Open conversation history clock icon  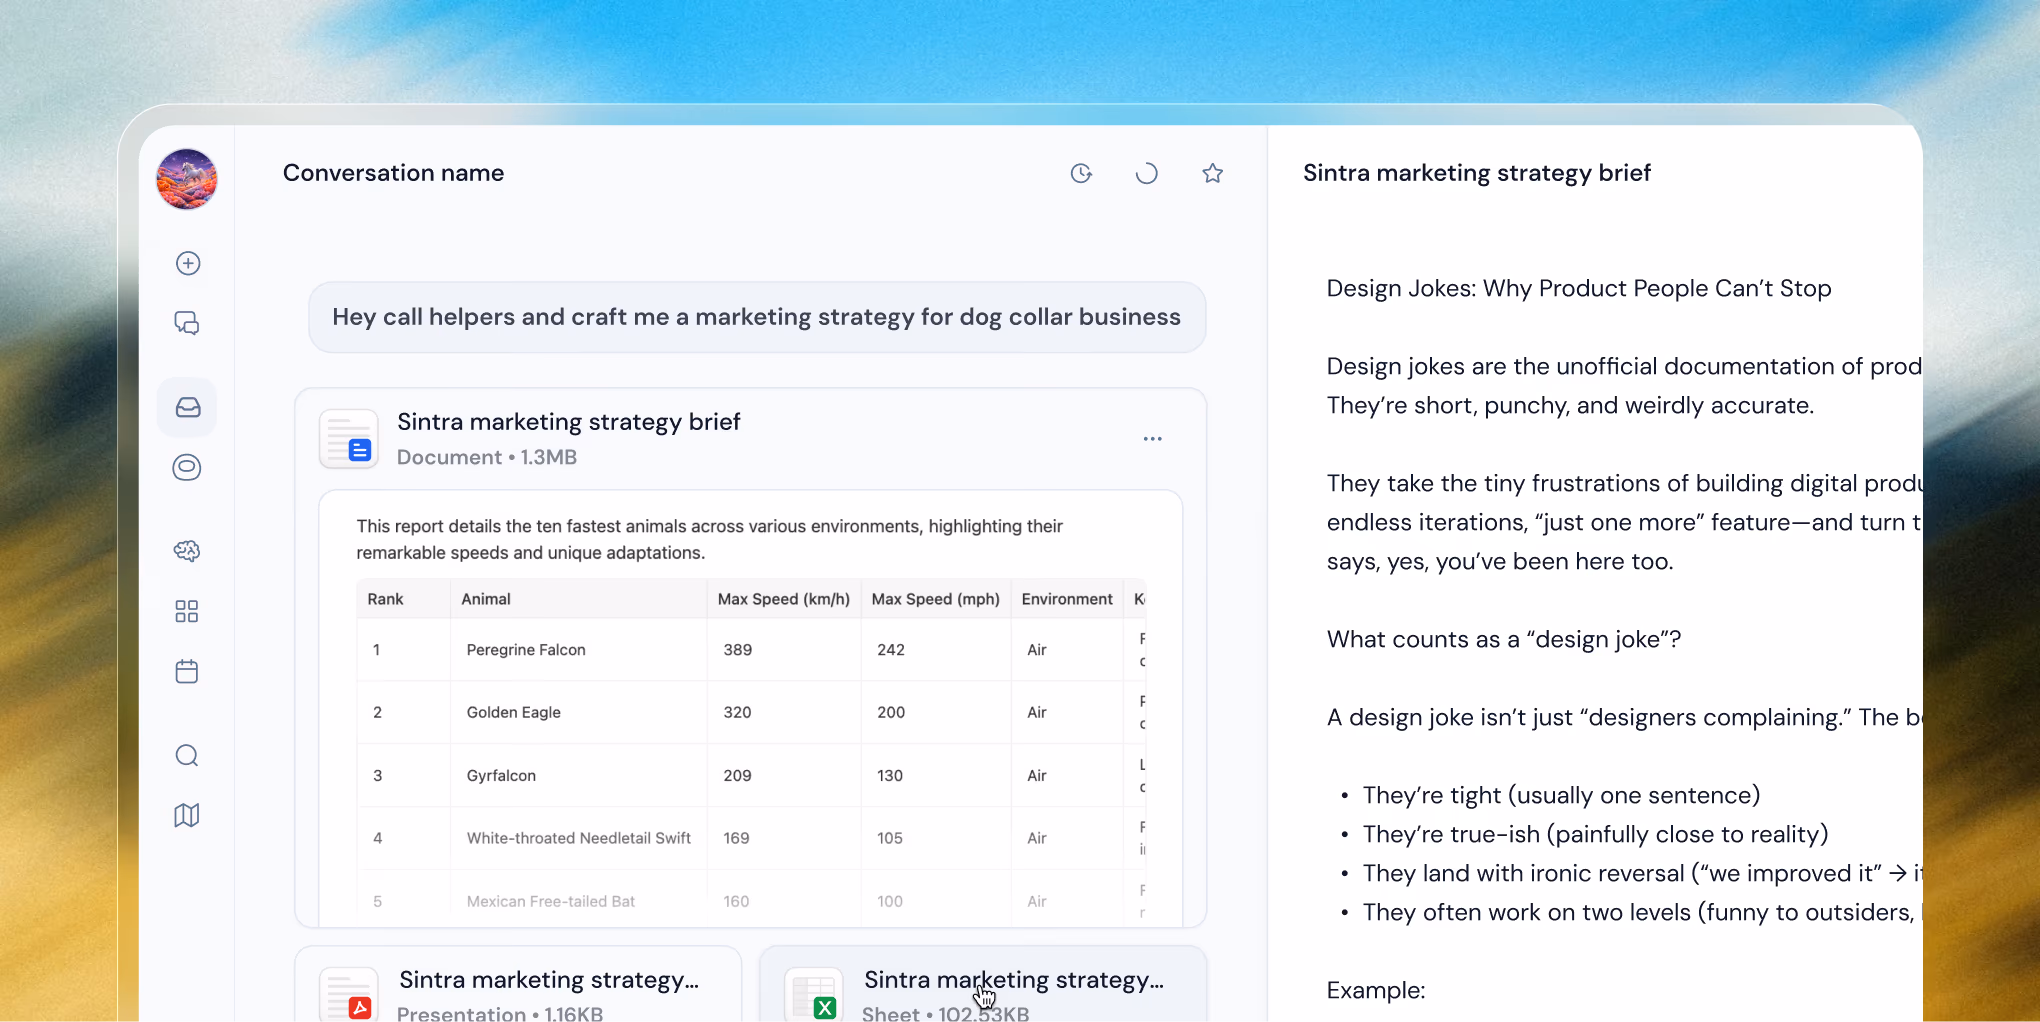tap(1081, 173)
